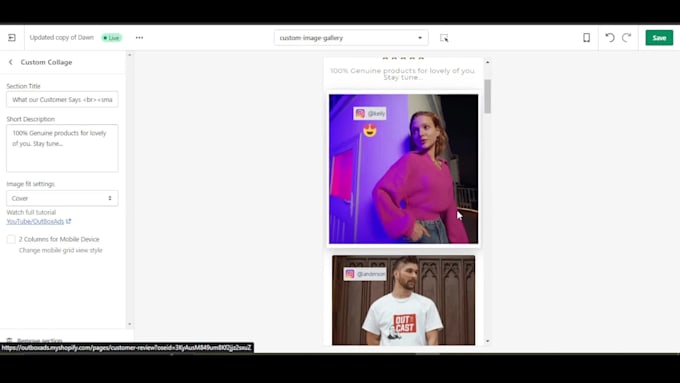Click sidebar scrollbar up arrow
680x383 pixels.
coord(129,55)
